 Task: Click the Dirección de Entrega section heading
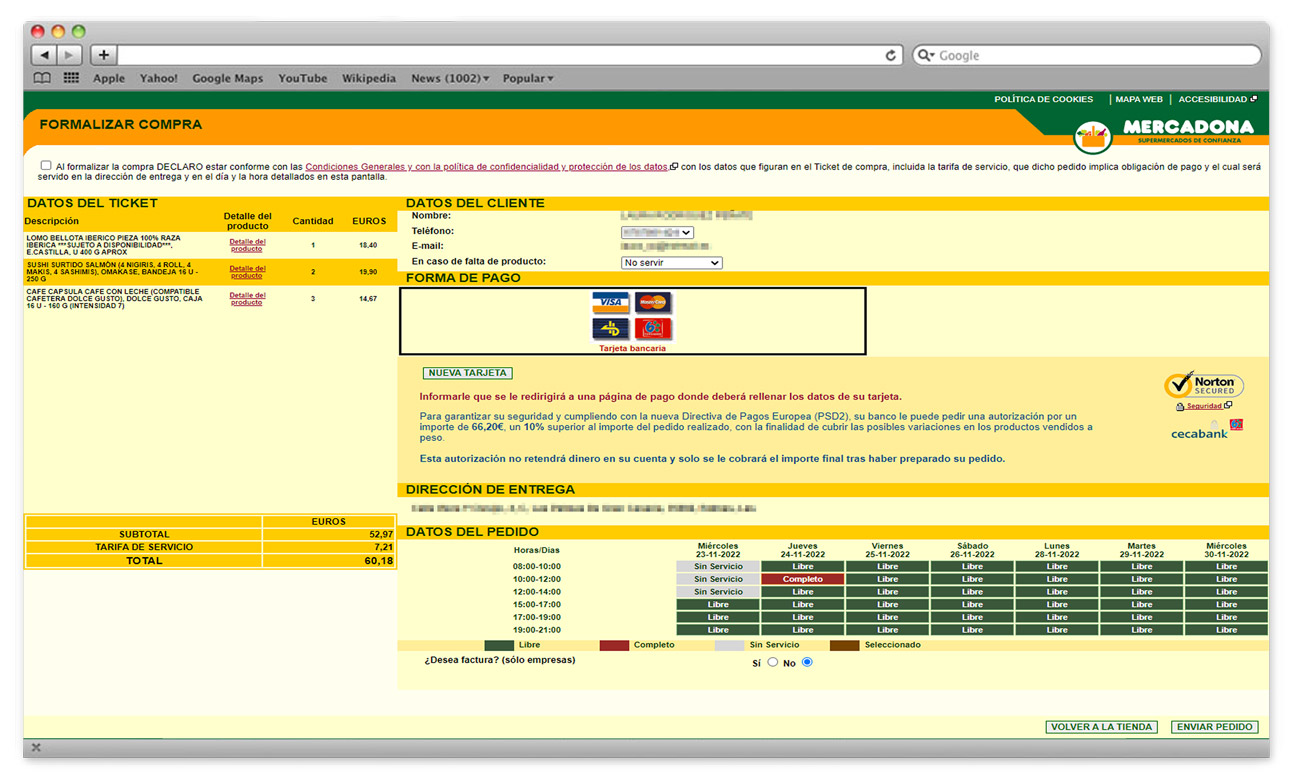pos(490,490)
